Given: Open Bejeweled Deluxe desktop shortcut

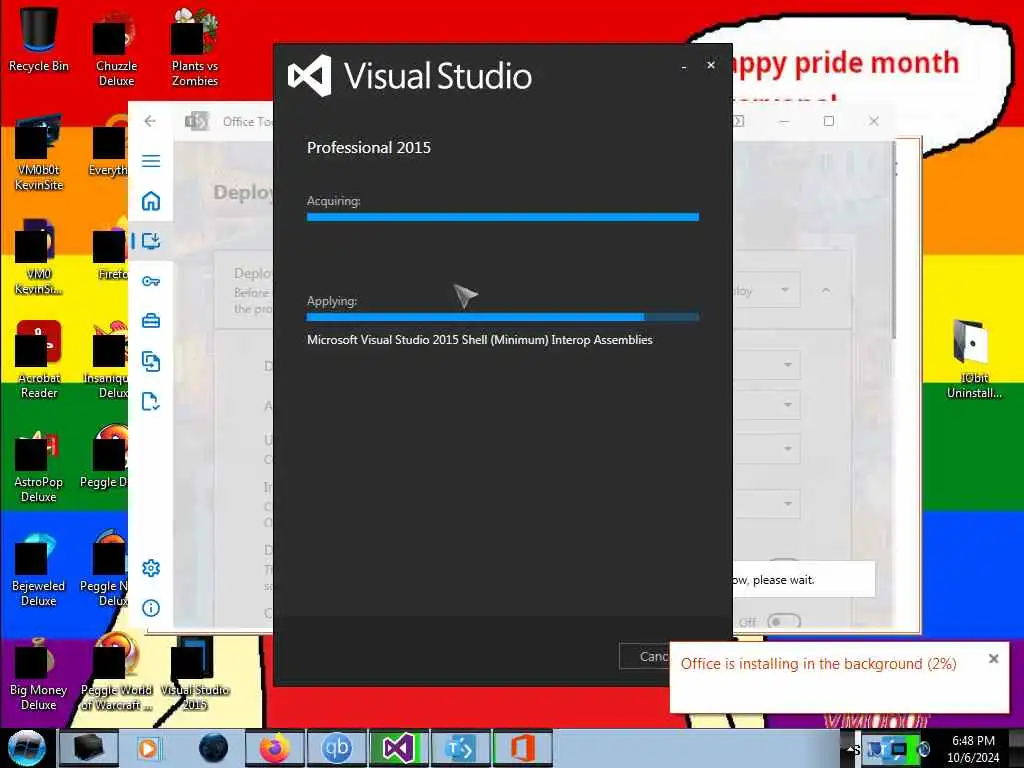Looking at the screenshot, I should pos(39,568).
